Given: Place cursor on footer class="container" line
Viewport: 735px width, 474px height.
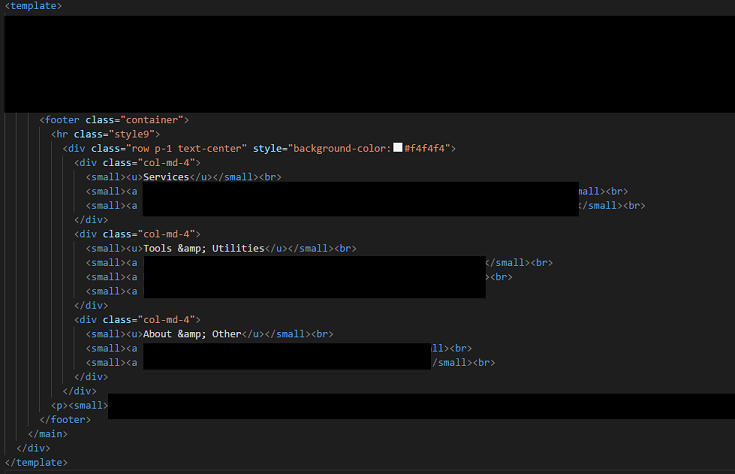Looking at the screenshot, I should pyautogui.click(x=114, y=120).
